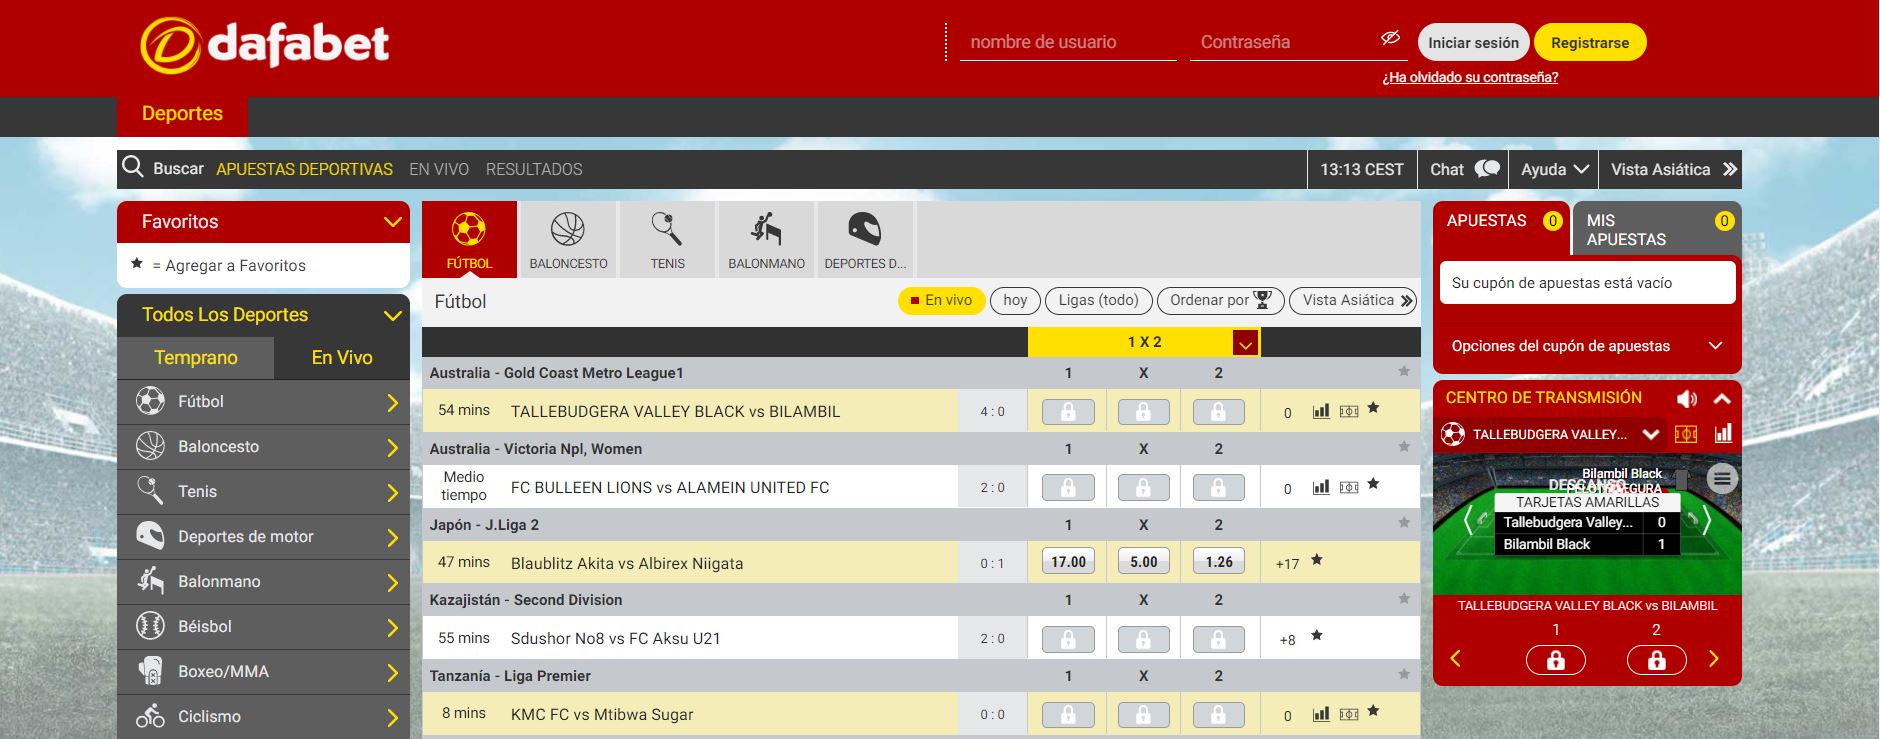The width and height of the screenshot is (1880, 739).
Task: Favorite the Tallebudgera Valley Black match star
Action: coord(1374,408)
